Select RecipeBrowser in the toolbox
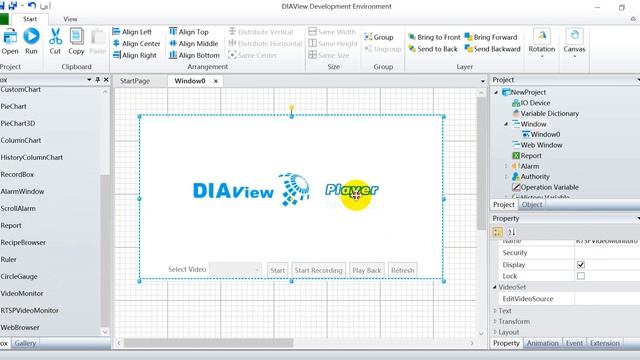This screenshot has height=360, width=640. (23, 242)
